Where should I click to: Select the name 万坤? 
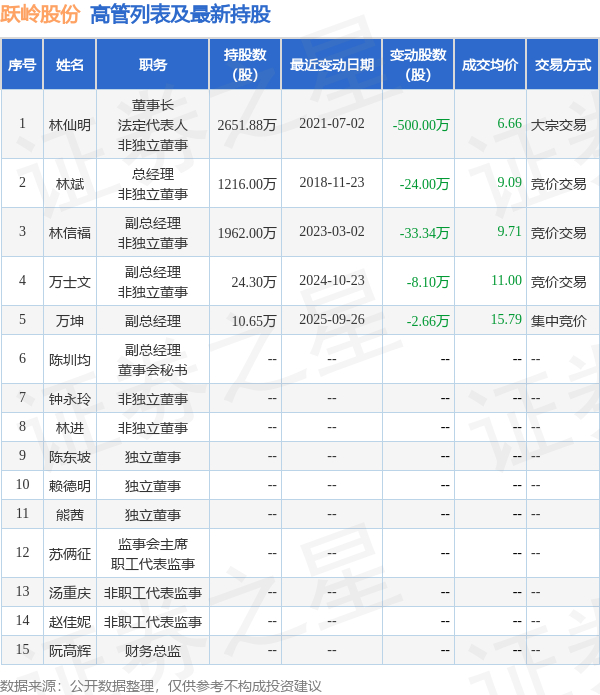[70, 321]
